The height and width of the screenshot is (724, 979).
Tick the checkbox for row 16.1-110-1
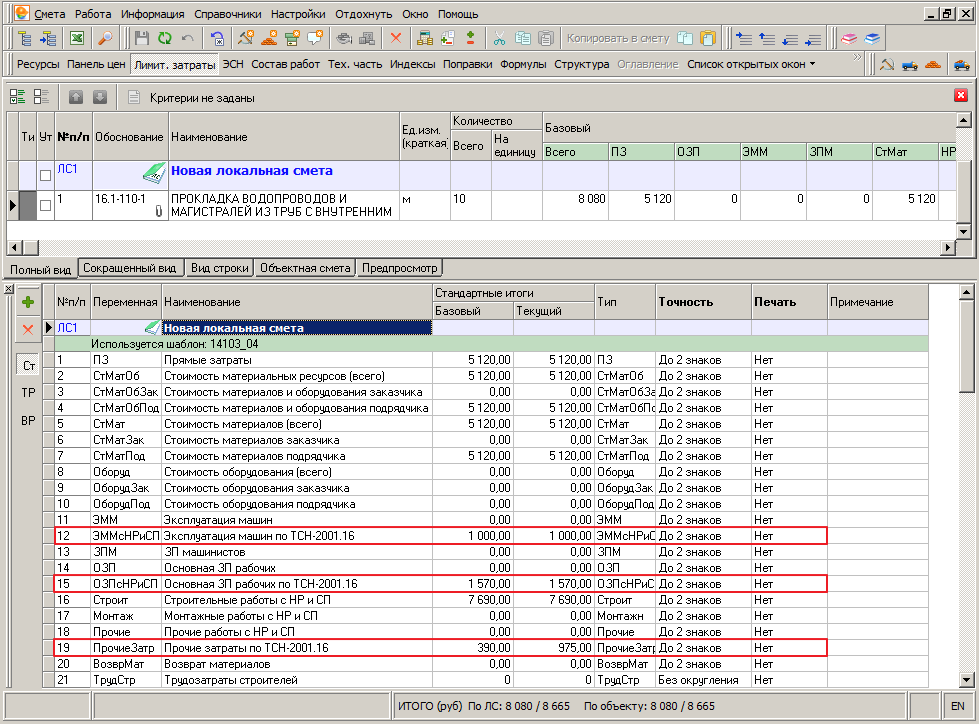tap(46, 205)
